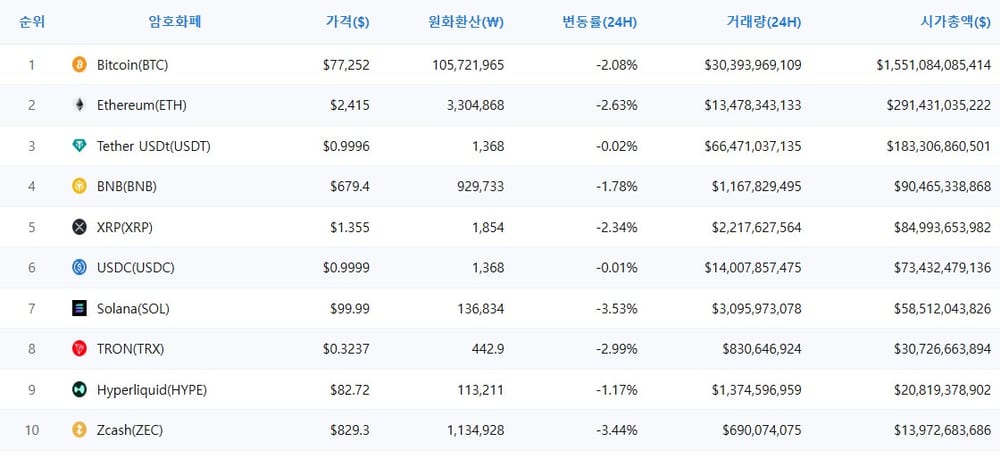Click the Solana square logo icon
The image size is (1000, 459).
pyautogui.click(x=79, y=309)
